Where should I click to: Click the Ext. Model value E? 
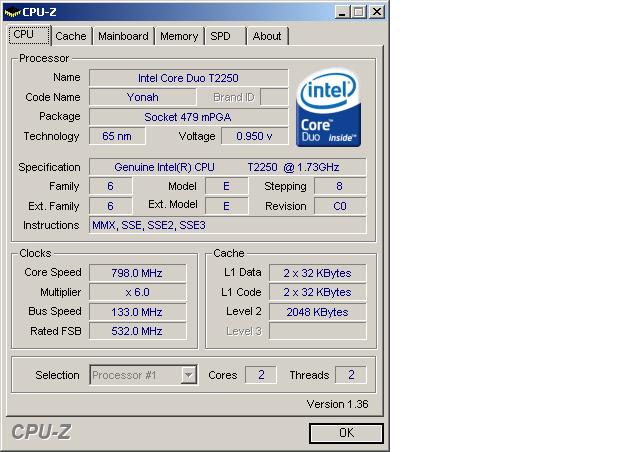point(227,206)
